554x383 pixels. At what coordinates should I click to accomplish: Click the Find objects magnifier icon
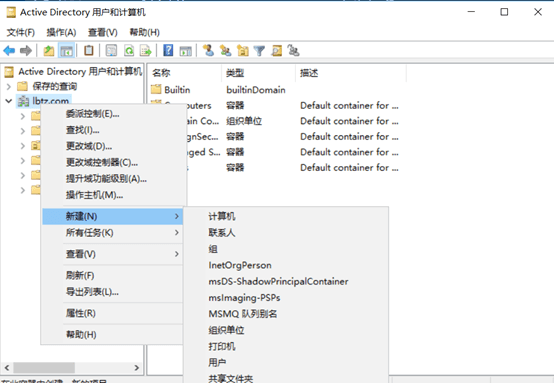[277, 51]
